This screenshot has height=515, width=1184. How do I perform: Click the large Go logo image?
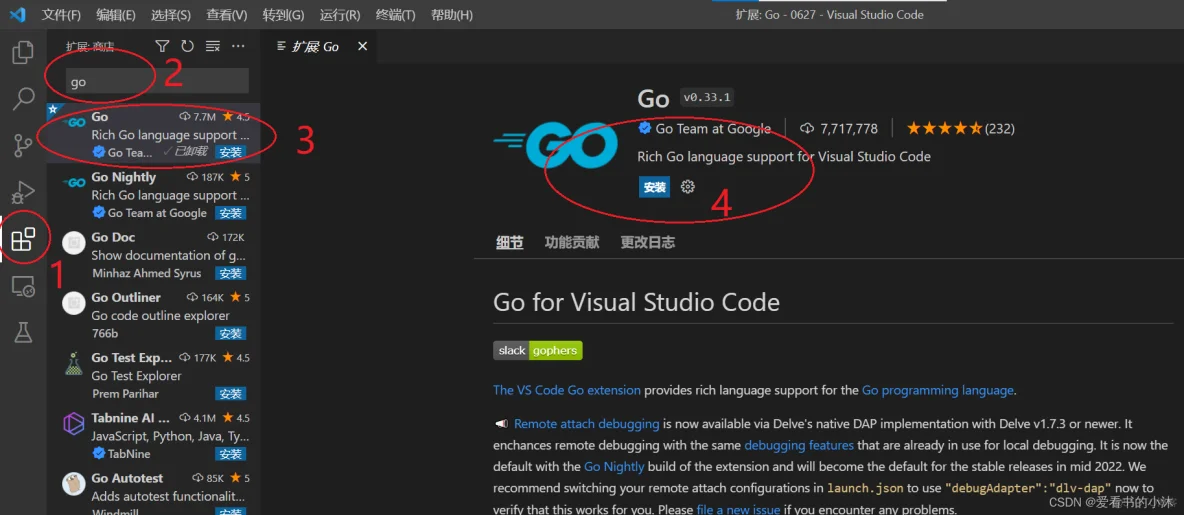coord(558,144)
